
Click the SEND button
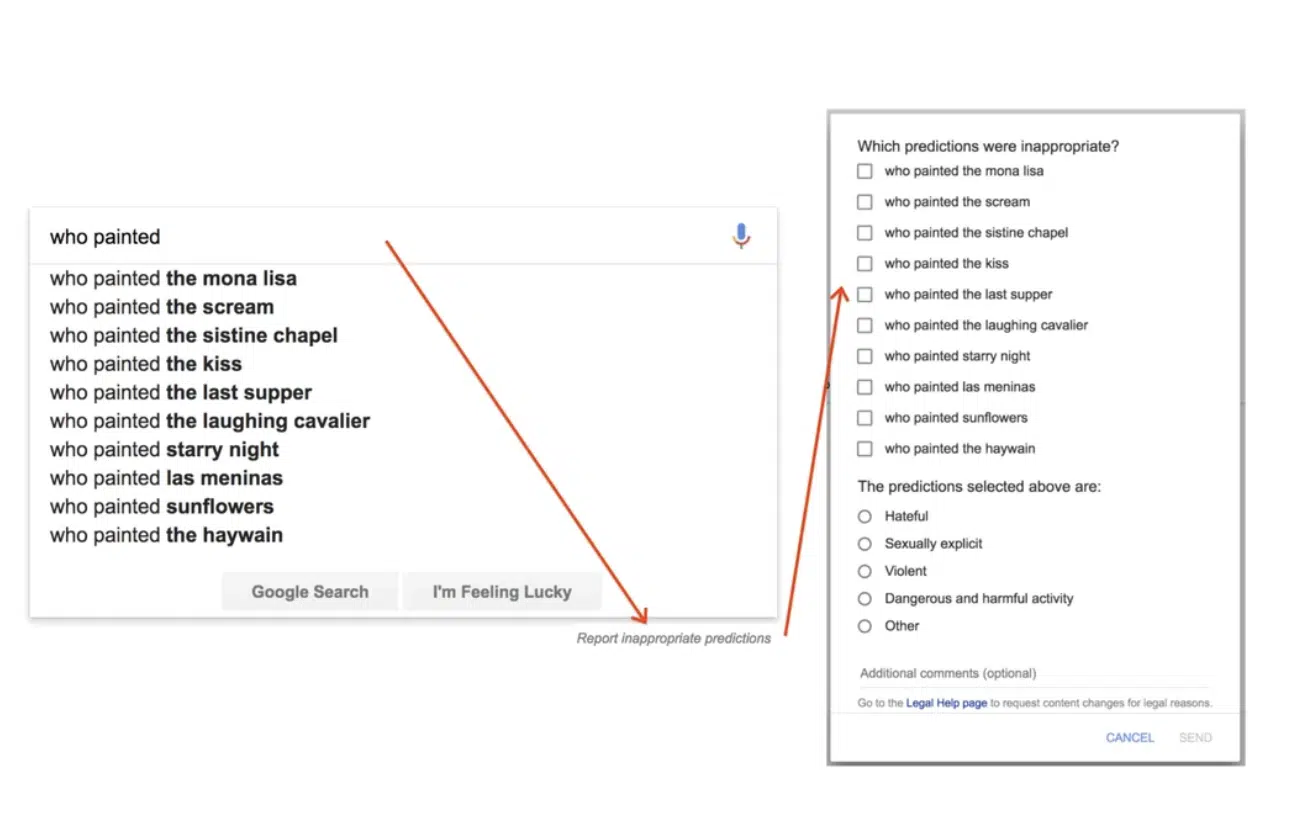1195,738
